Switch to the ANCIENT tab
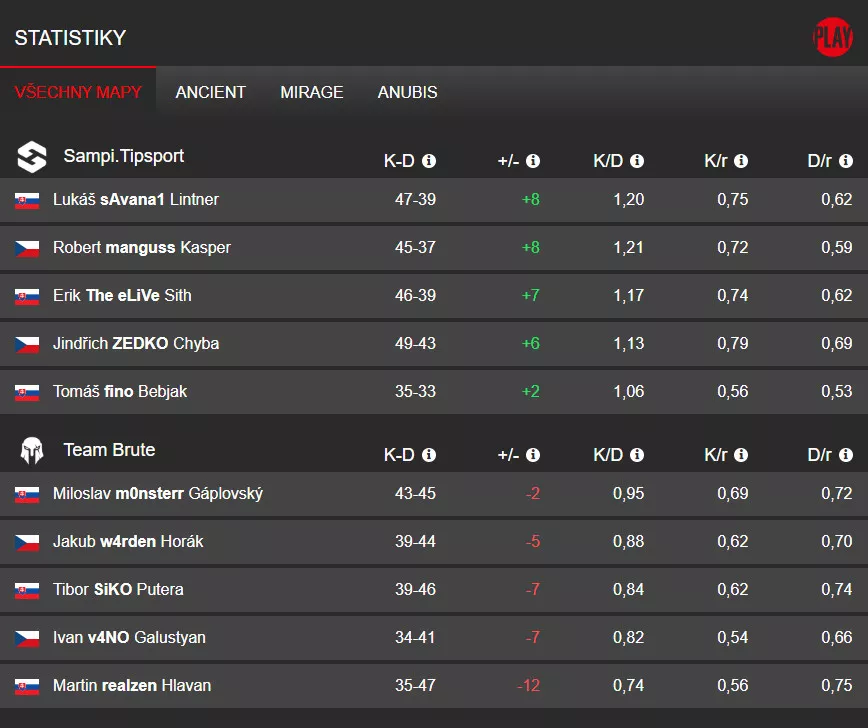 [x=210, y=92]
